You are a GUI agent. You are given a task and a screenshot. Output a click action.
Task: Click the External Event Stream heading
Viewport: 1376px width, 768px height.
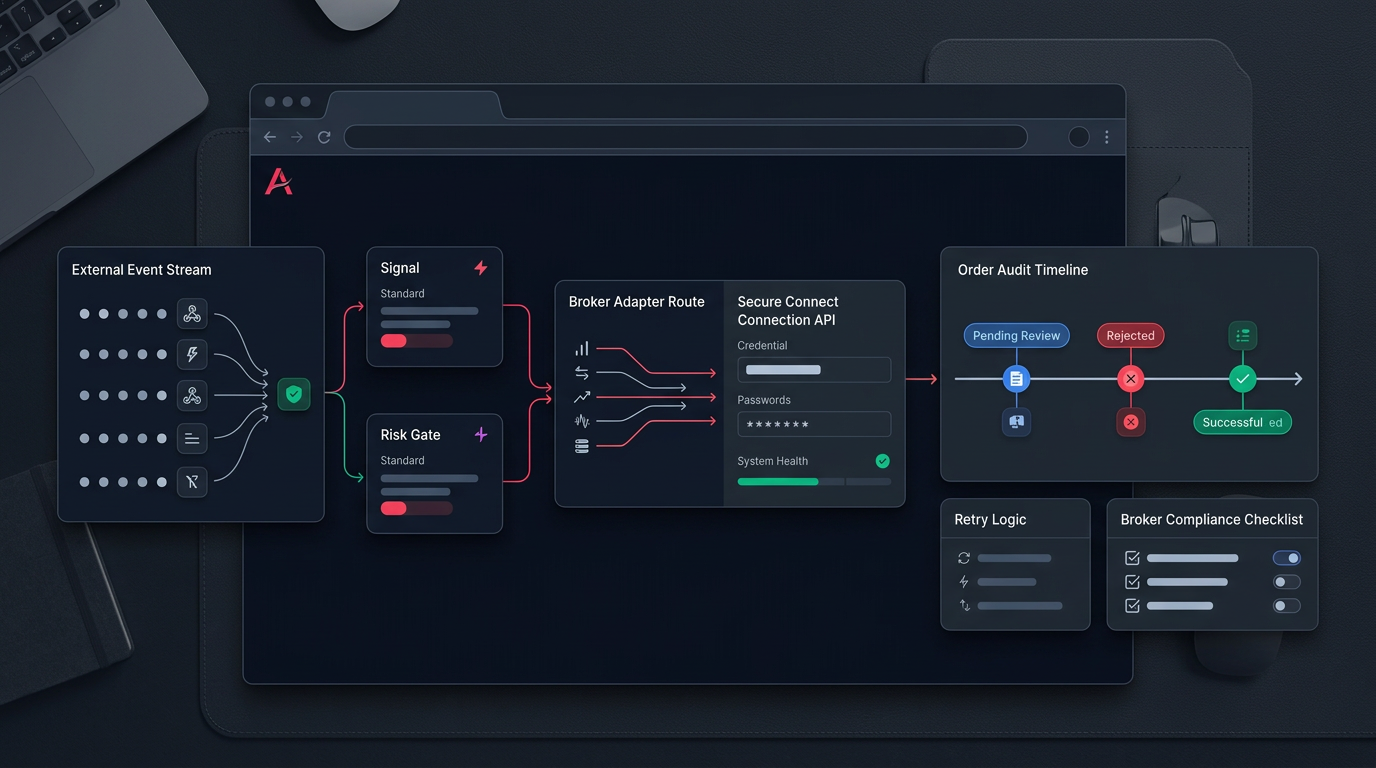[141, 270]
